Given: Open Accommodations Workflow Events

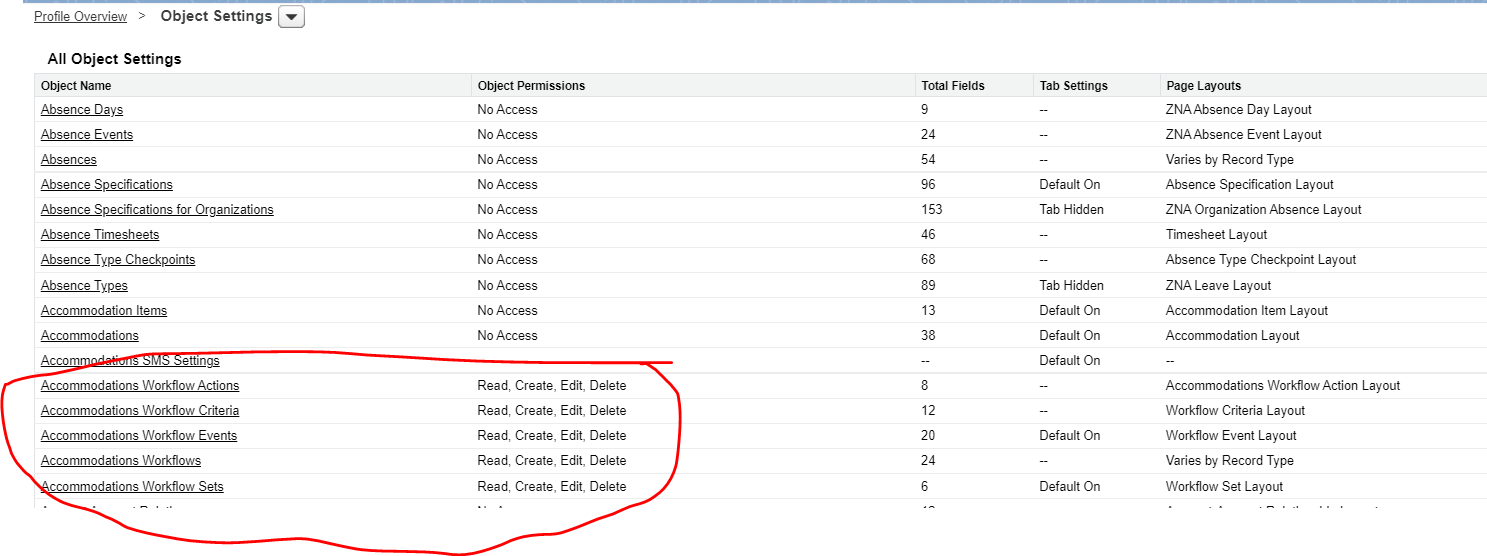Looking at the screenshot, I should click(x=139, y=436).
